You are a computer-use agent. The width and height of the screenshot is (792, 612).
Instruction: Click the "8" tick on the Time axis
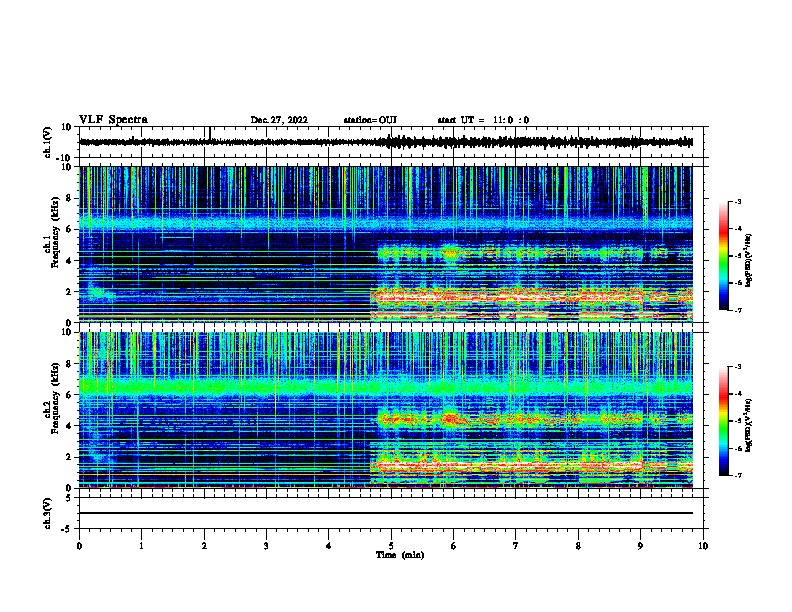tap(578, 546)
